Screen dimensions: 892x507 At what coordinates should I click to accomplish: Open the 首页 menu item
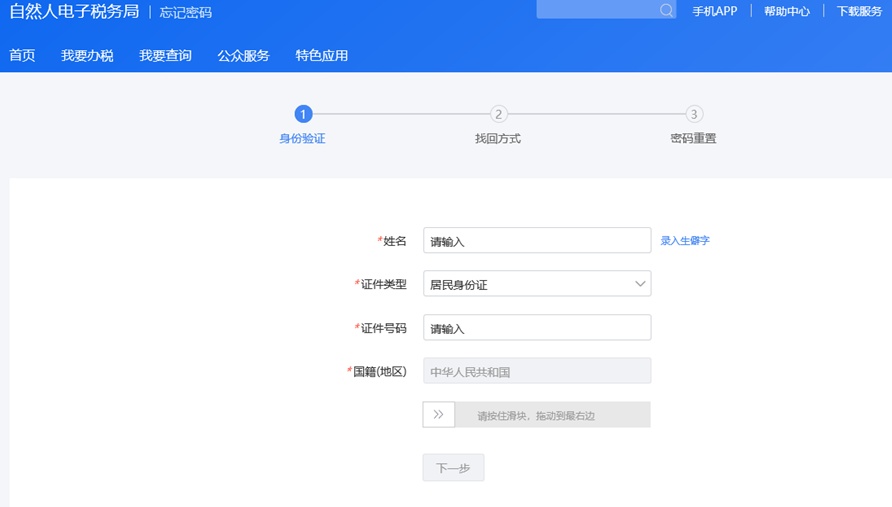tap(22, 56)
